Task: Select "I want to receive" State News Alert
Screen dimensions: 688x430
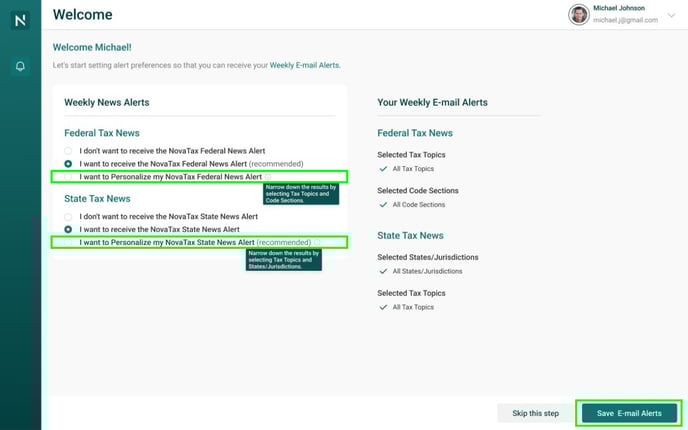Action: click(x=68, y=229)
